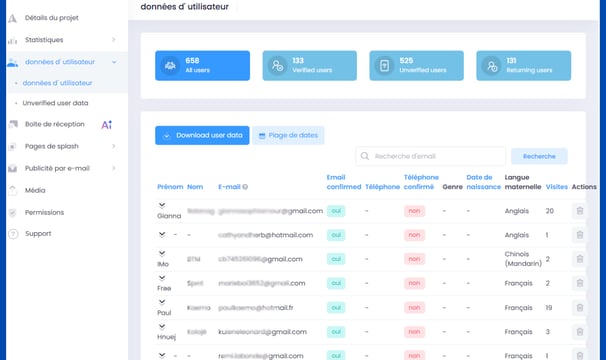Expand Publicité par e-mail chevron

click(x=114, y=168)
